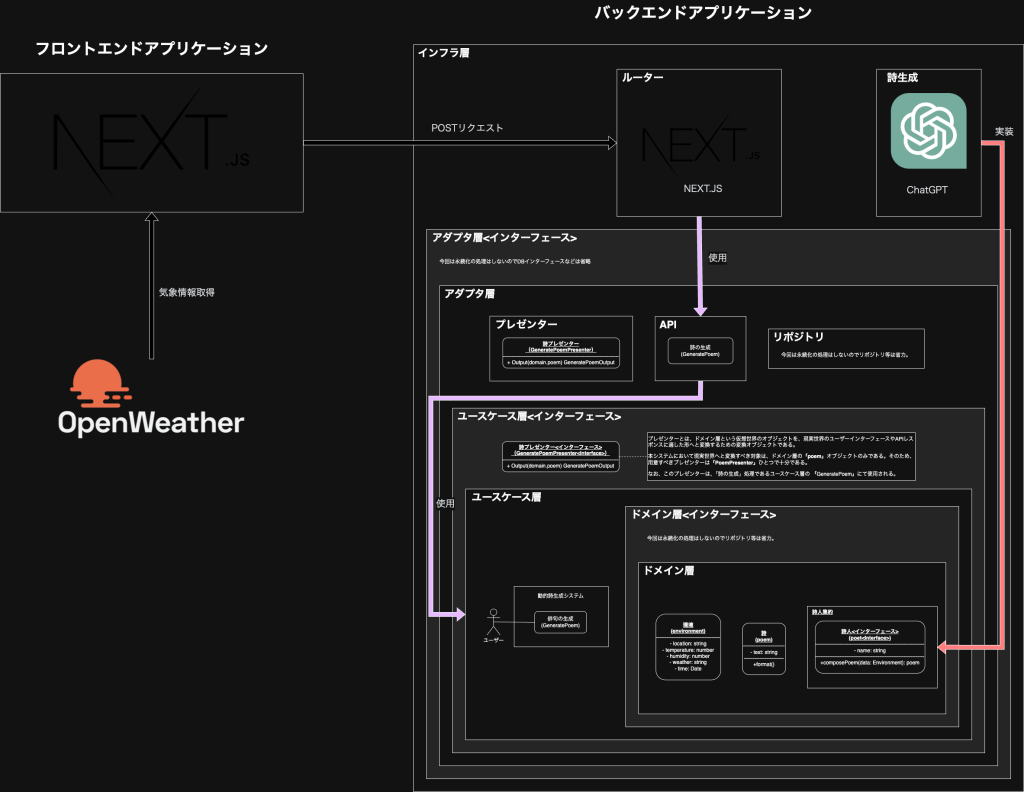Viewport: 1024px width, 792px height.
Task: Select the ChatGPT caption under the logo
Action: [x=927, y=189]
